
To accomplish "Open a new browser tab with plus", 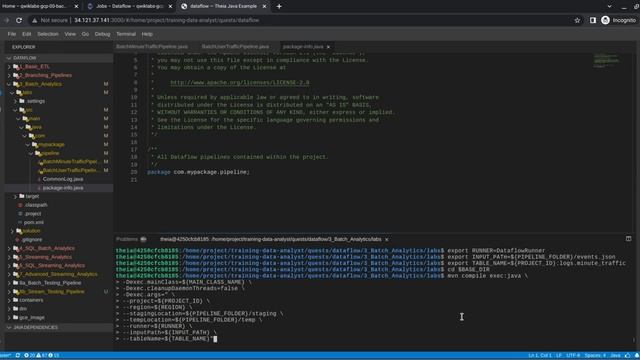I will [279, 6].
